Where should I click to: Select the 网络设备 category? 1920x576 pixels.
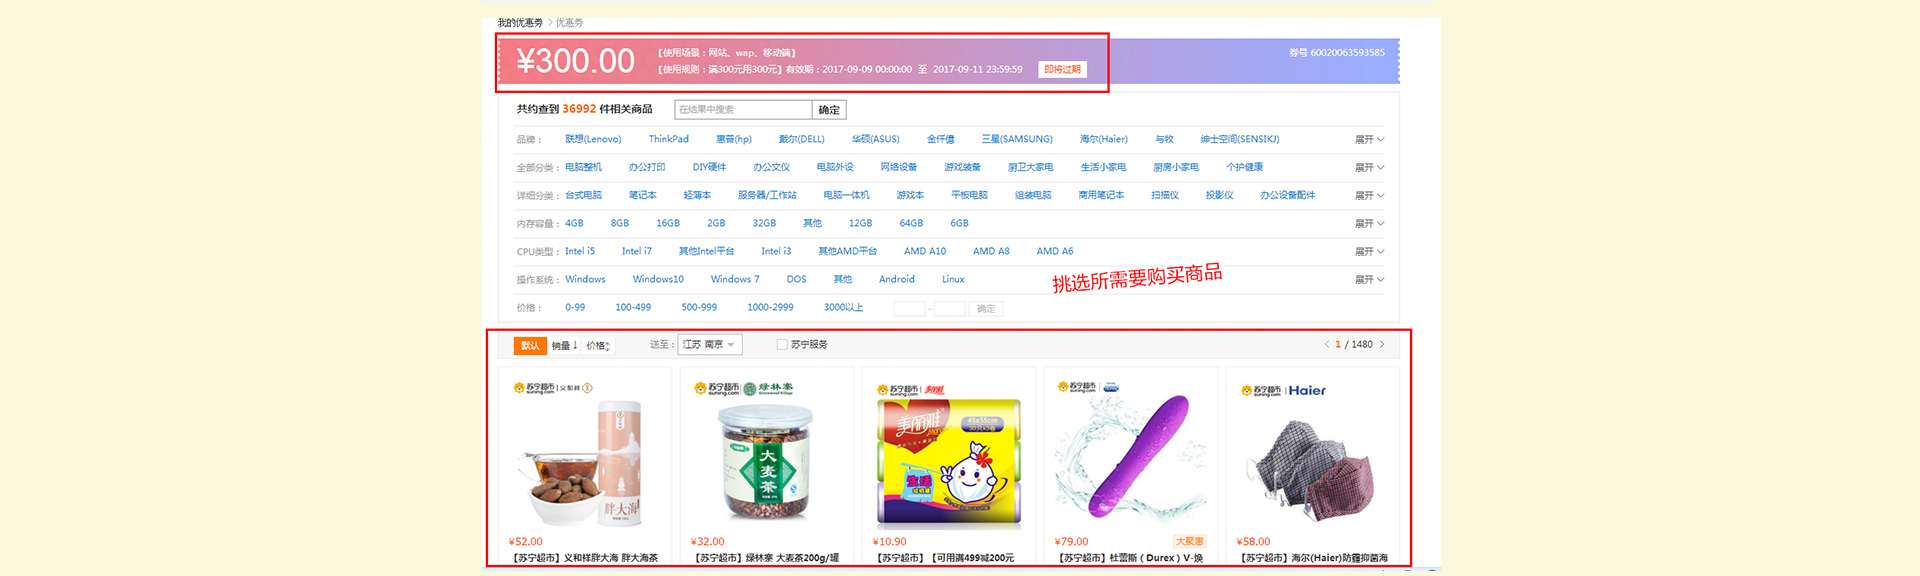coord(898,167)
